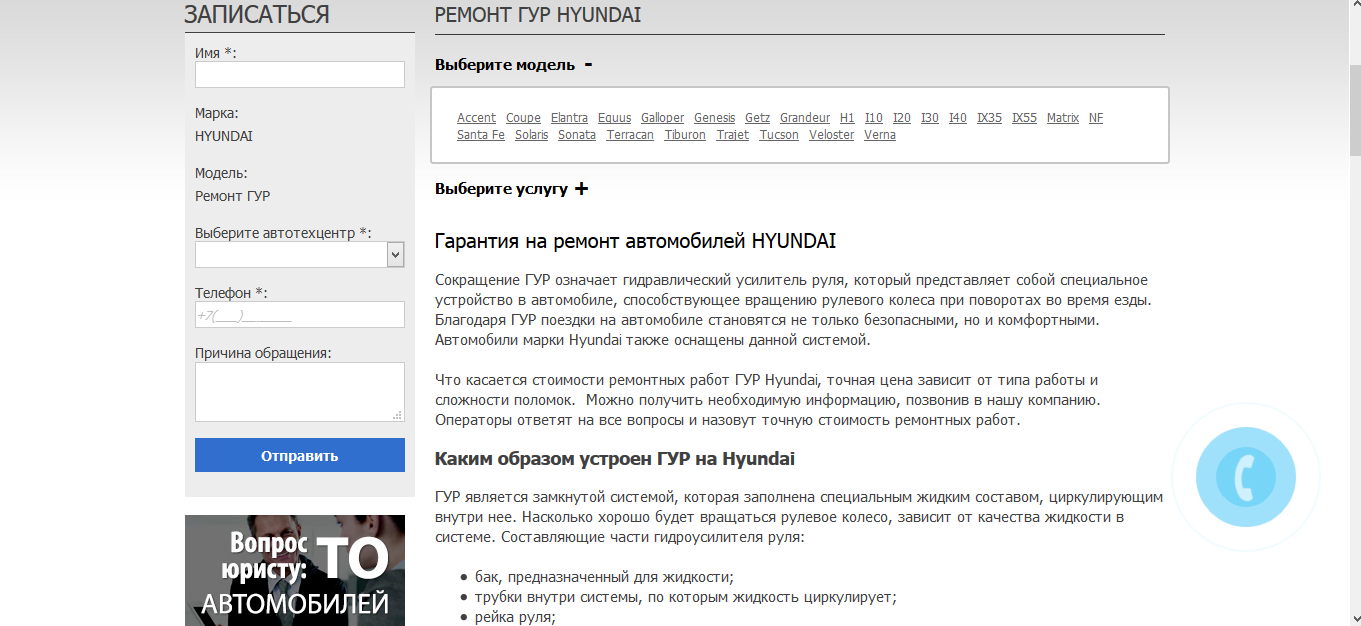Click the 'Имя' input field
Viewport: 1361px width, 626px height.
point(299,75)
